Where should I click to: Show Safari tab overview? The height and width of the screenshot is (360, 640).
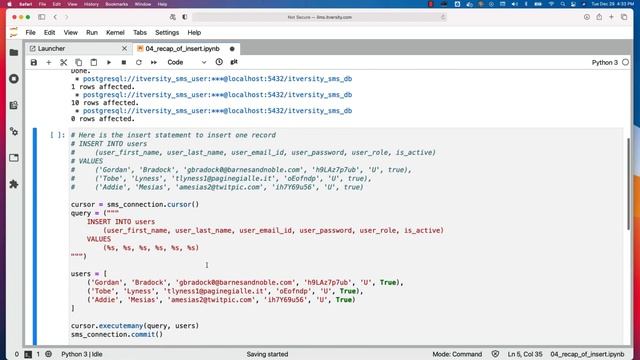pyautogui.click(x=624, y=17)
